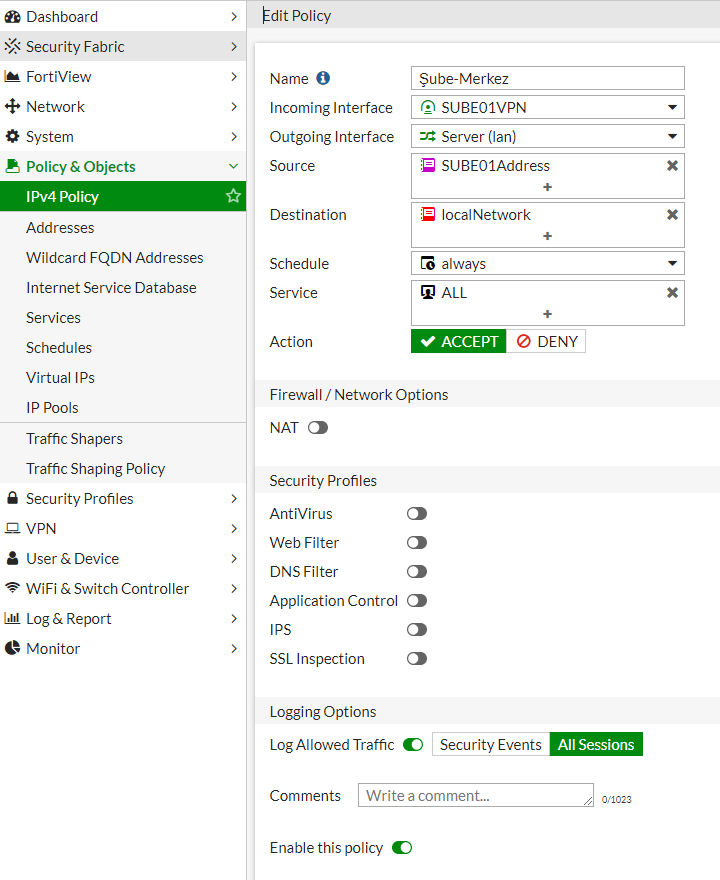Viewport: 720px width, 880px height.
Task: Disable the Enable this policy switch
Action: click(402, 847)
